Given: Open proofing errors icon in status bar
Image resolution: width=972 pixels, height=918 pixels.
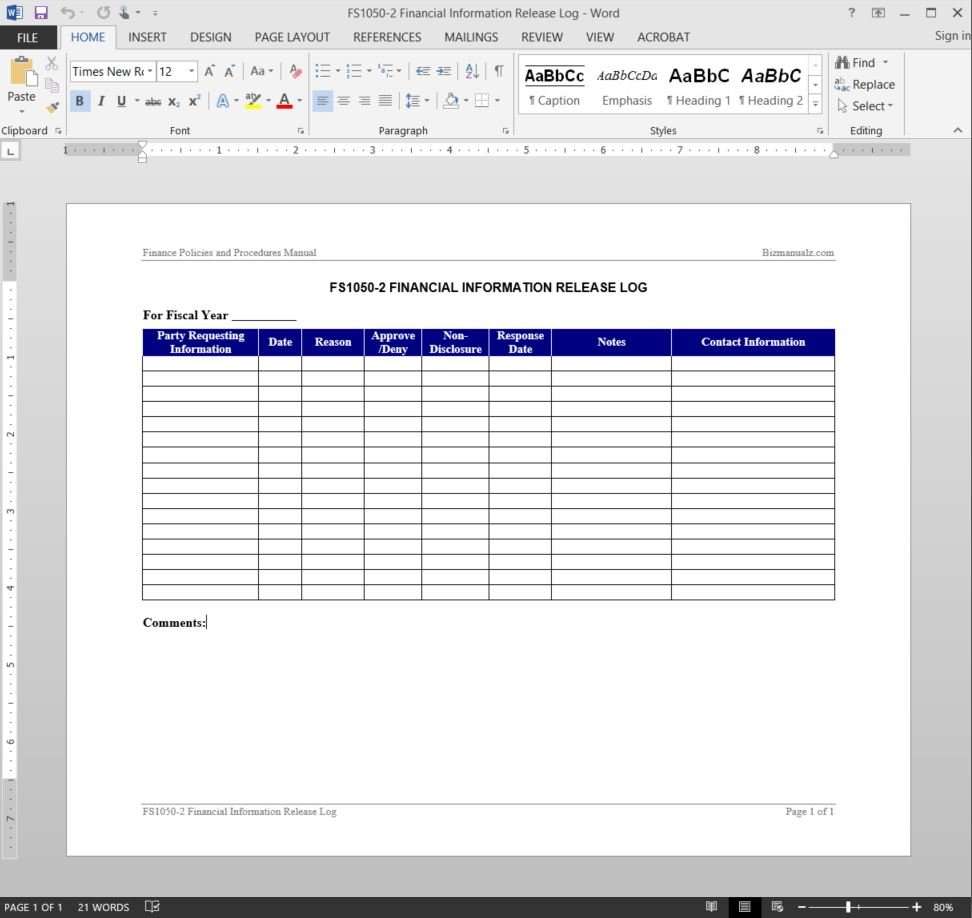Looking at the screenshot, I should point(152,906).
